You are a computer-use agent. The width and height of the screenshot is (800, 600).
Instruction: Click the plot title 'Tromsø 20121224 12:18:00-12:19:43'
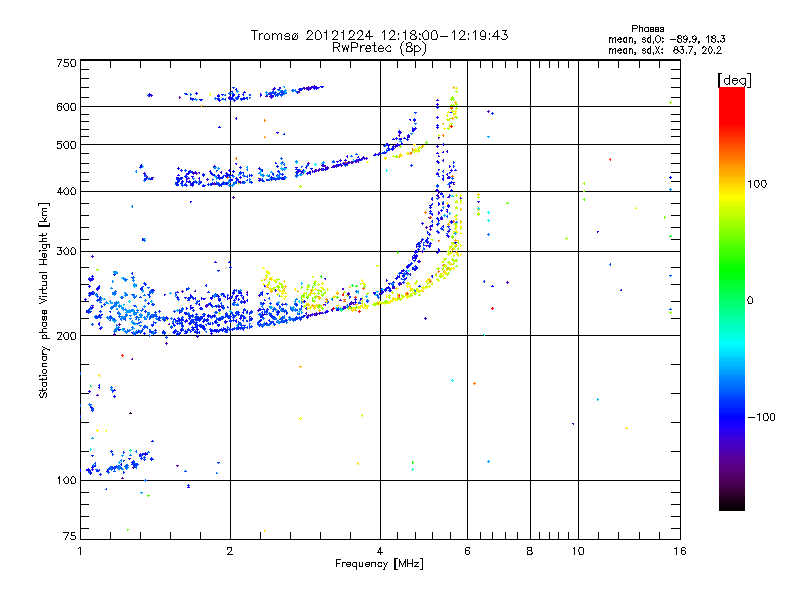379,35
